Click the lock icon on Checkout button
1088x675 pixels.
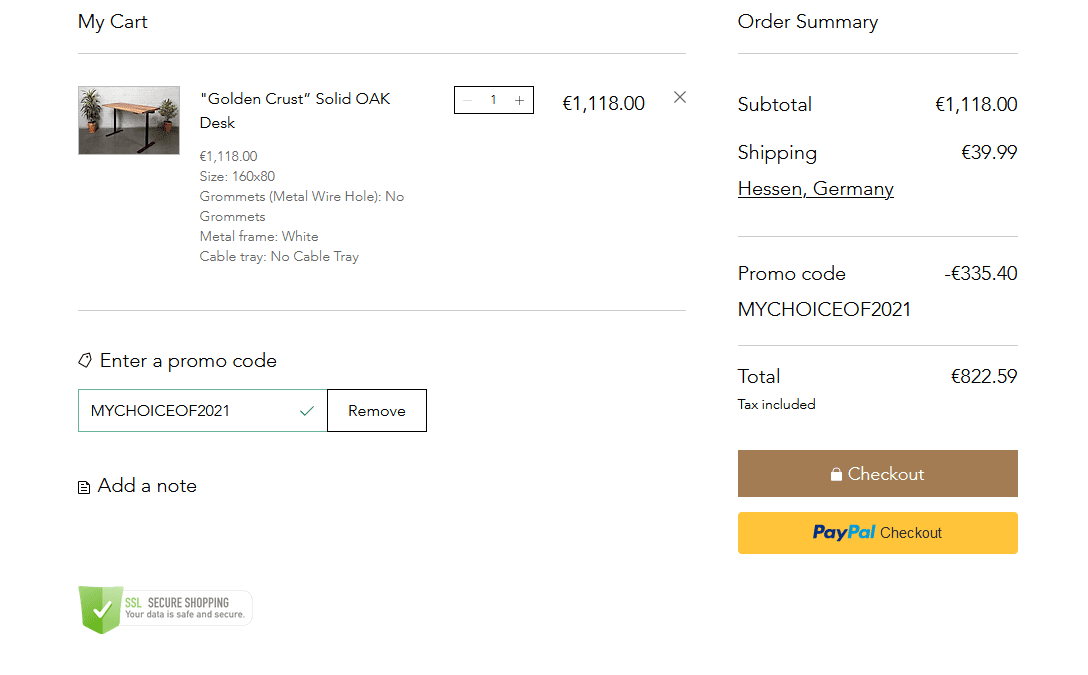click(836, 475)
